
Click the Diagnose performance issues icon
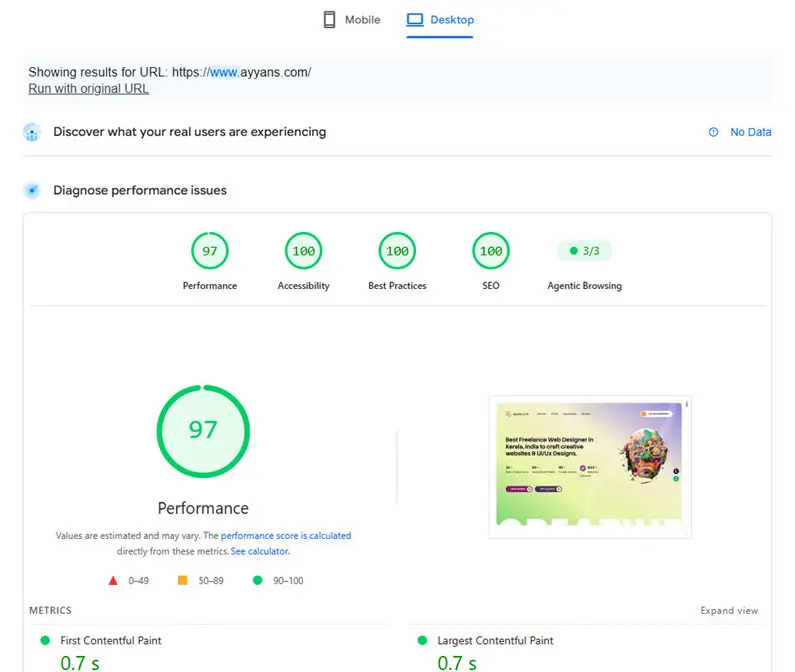(x=32, y=191)
